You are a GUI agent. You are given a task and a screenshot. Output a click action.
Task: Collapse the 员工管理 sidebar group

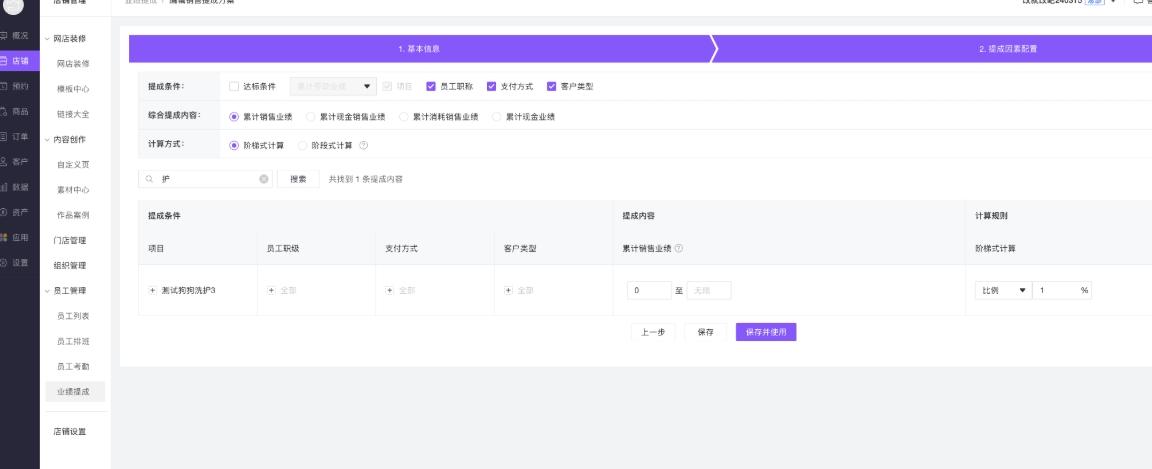pos(48,290)
